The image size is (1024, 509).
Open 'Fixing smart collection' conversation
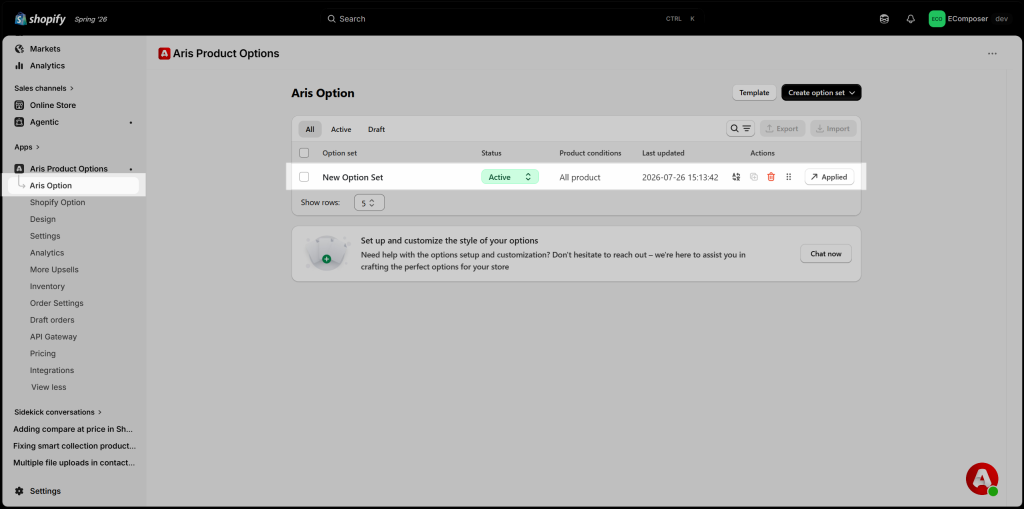[x=74, y=446]
